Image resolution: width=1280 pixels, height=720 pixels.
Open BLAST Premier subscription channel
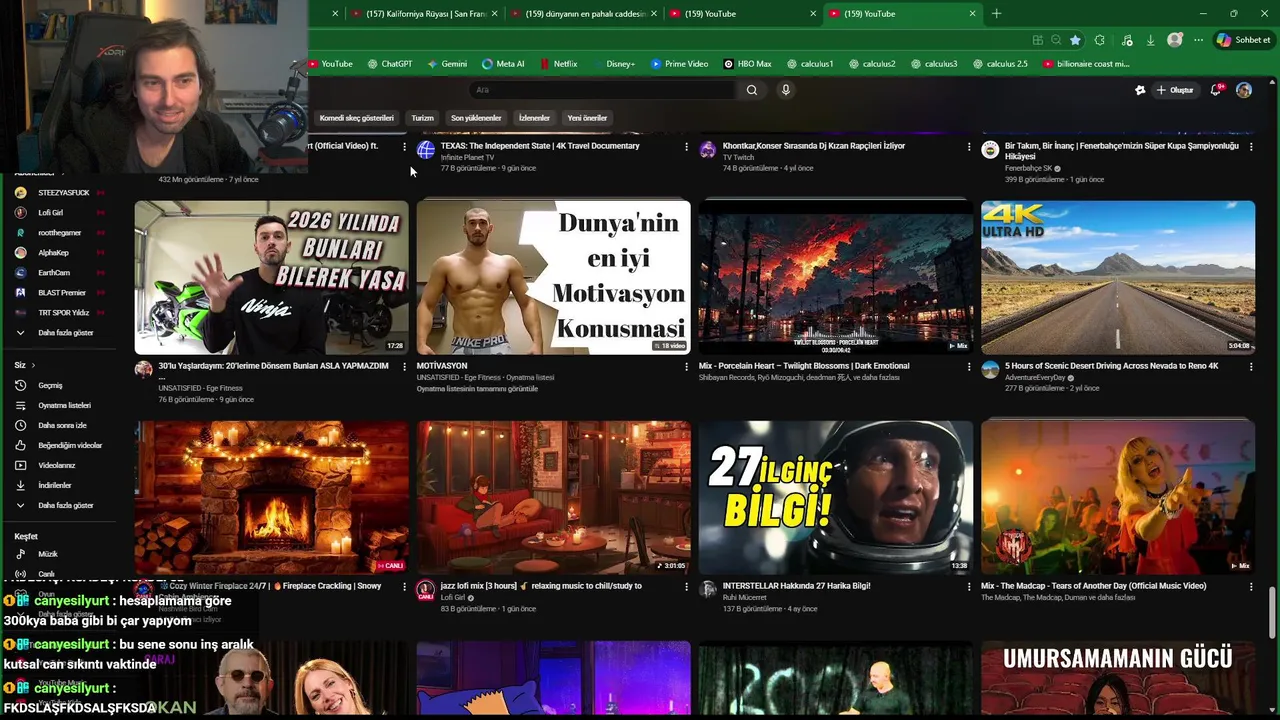[62, 293]
